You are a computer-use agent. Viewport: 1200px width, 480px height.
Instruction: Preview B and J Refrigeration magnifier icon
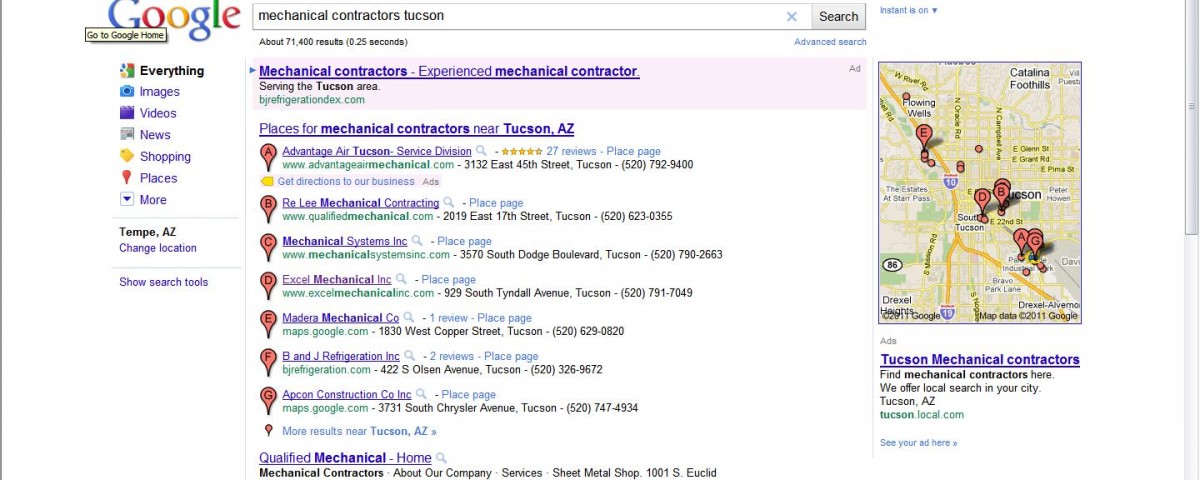tap(409, 356)
